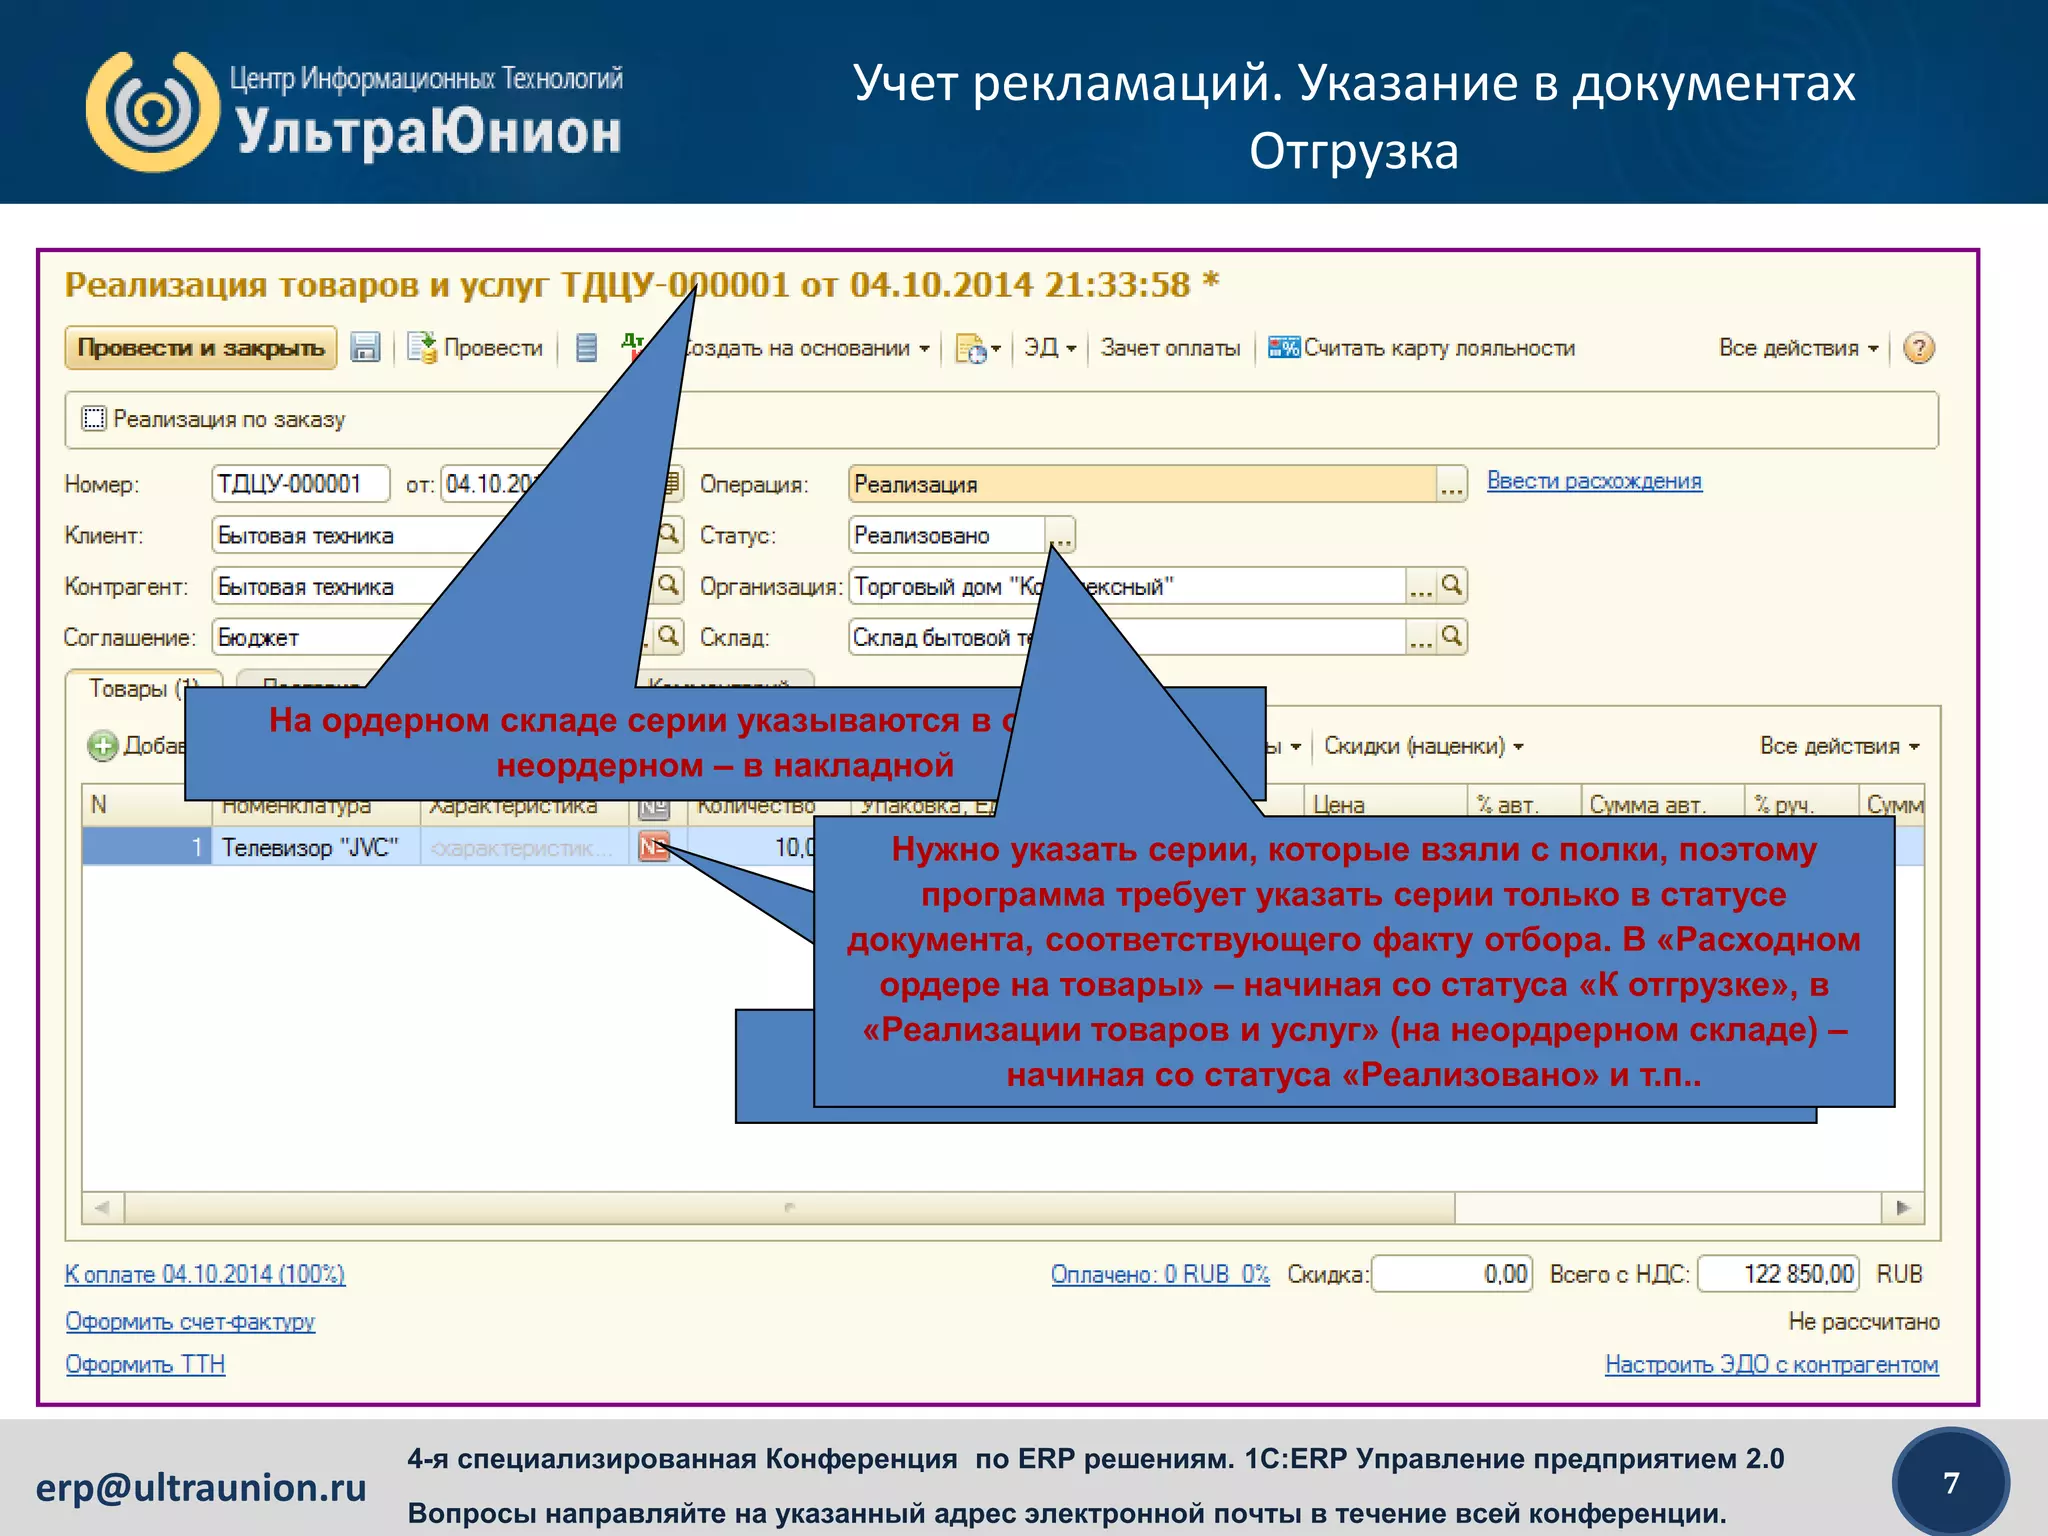Click the magnifier icon beside Организация
This screenshot has width=2048, height=1536.
click(x=1452, y=586)
